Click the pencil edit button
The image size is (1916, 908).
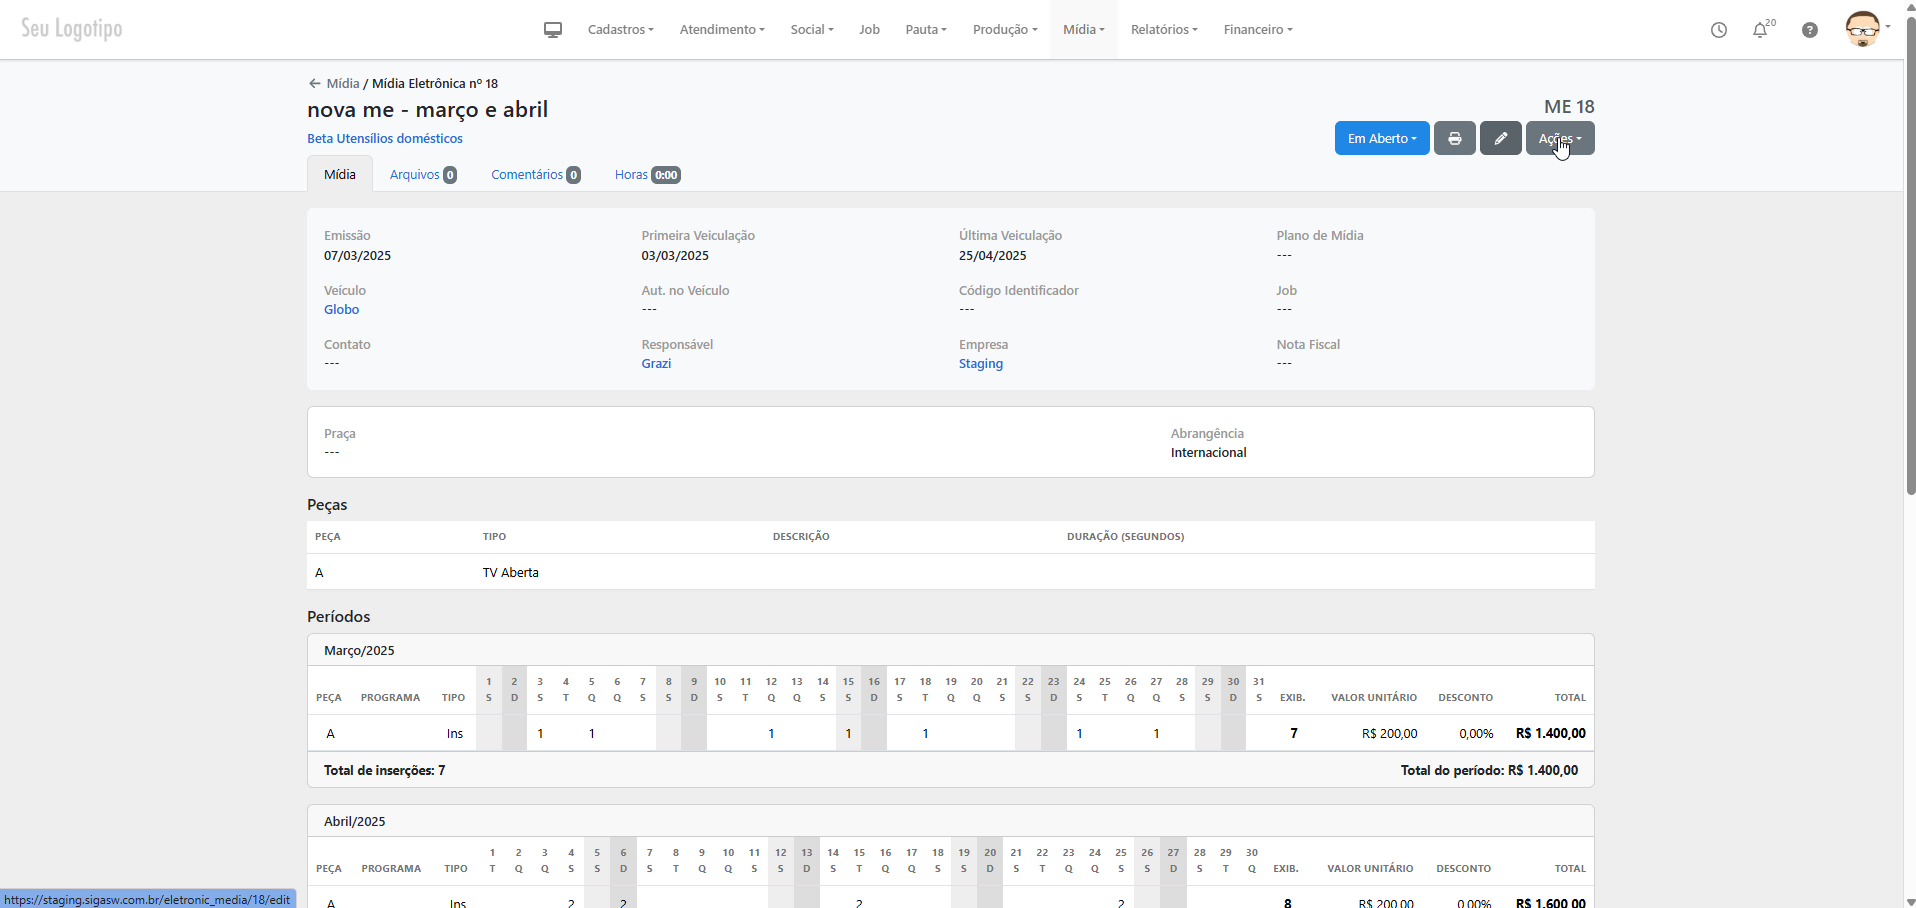1500,139
